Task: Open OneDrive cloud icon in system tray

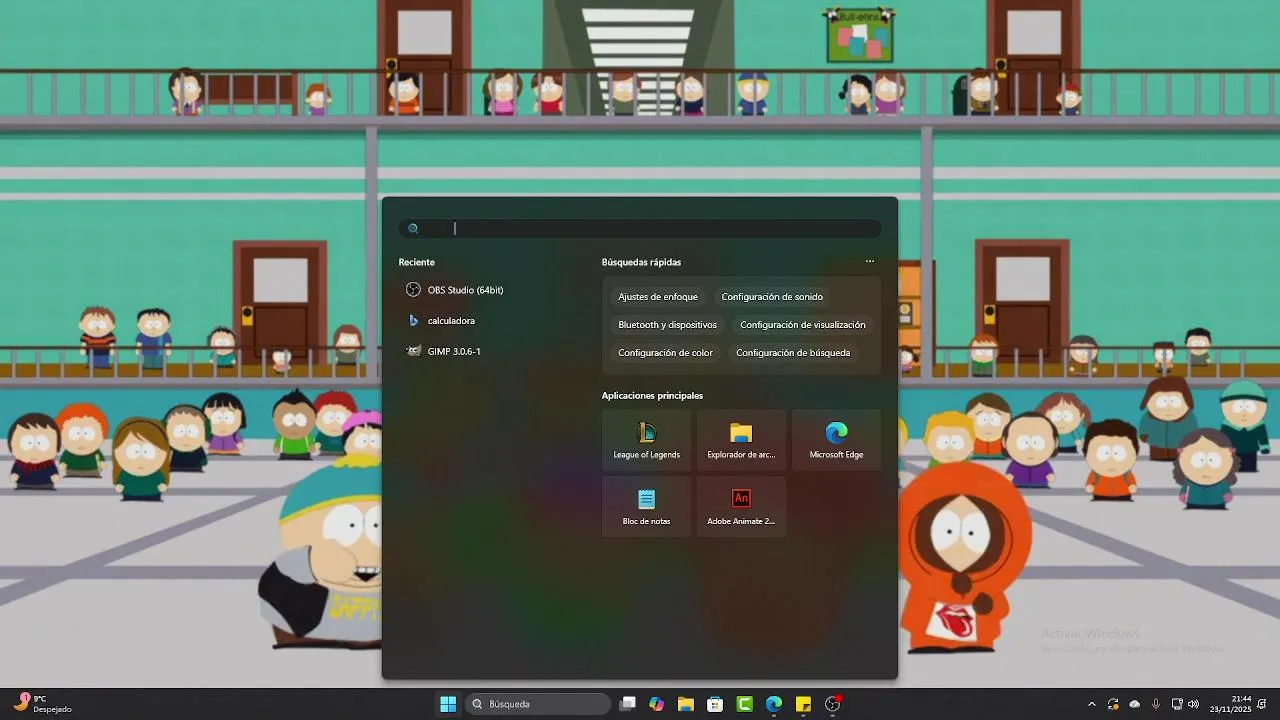Action: 1135,704
